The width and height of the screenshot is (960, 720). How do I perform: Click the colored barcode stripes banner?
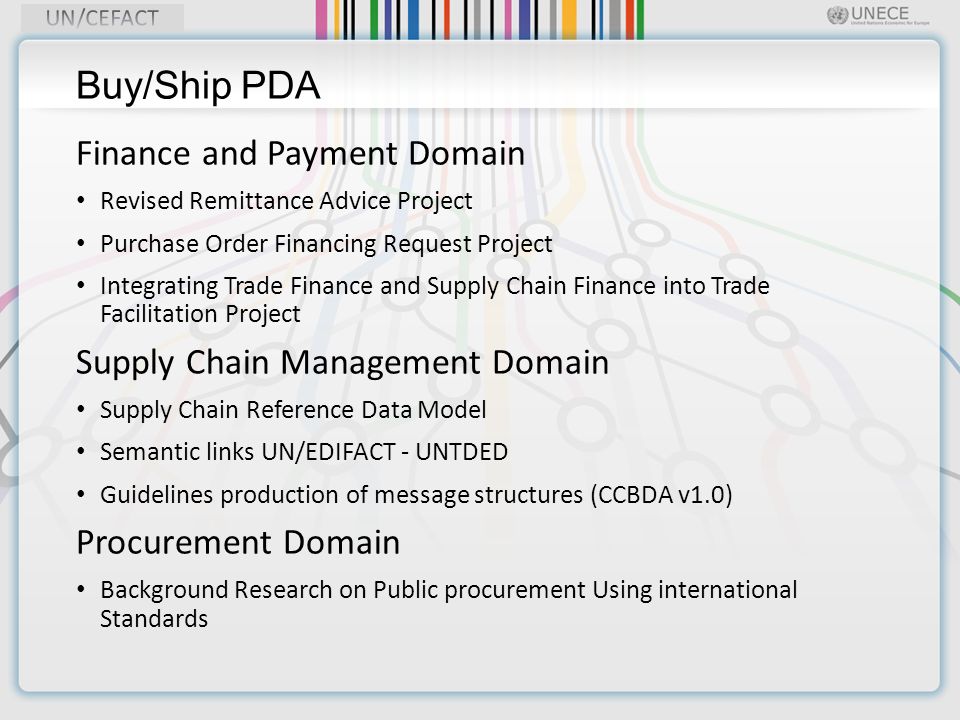pyautogui.click(x=479, y=20)
